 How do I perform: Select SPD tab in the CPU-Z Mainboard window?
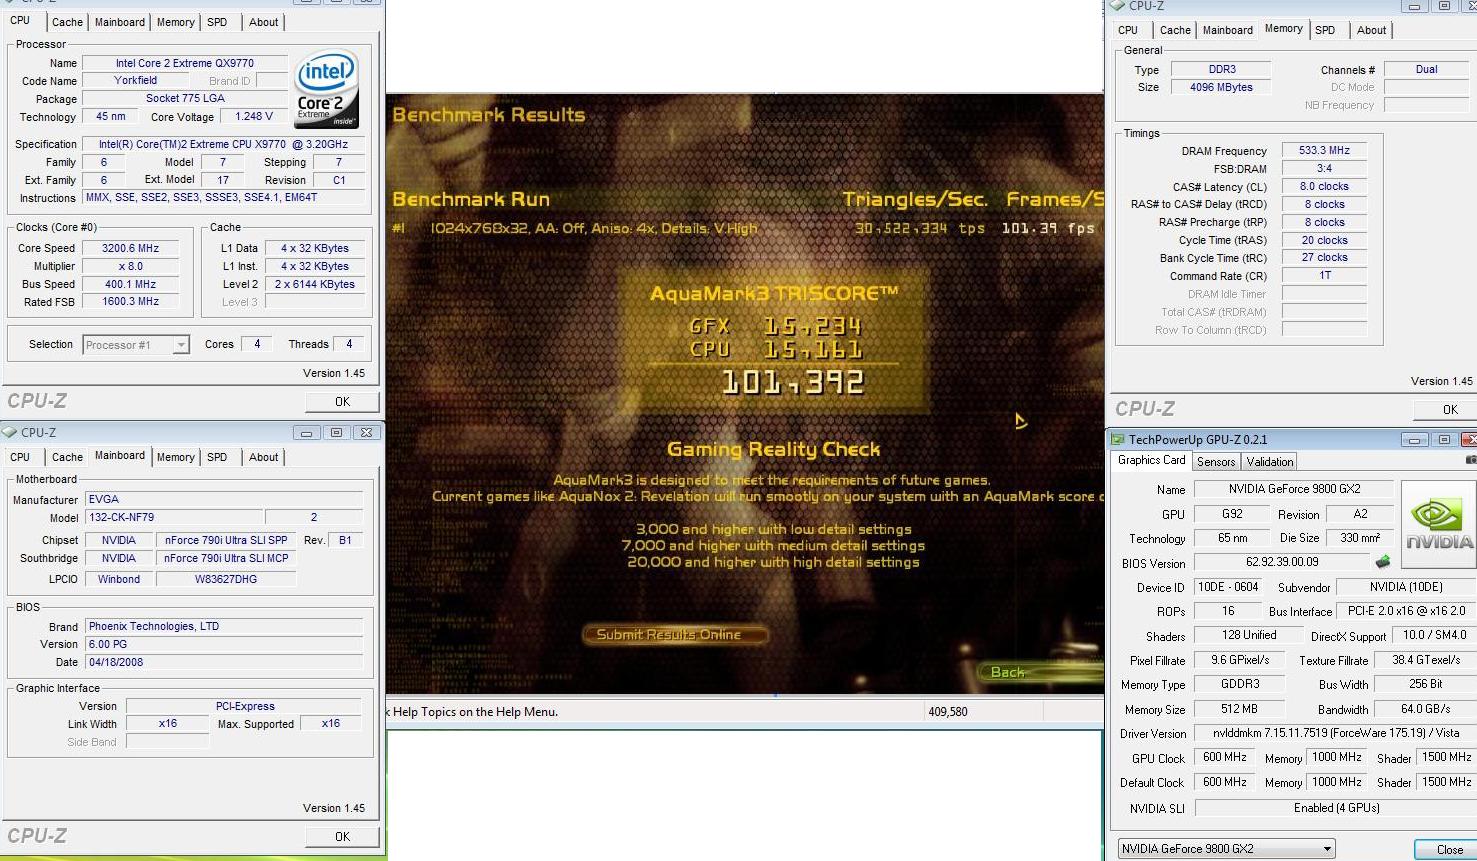(x=217, y=457)
